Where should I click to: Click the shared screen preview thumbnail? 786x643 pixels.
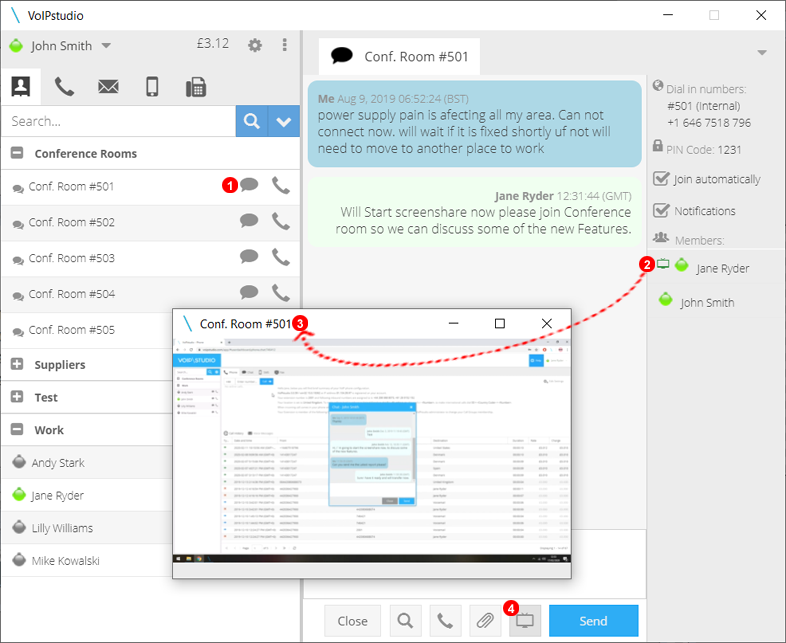tap(371, 451)
